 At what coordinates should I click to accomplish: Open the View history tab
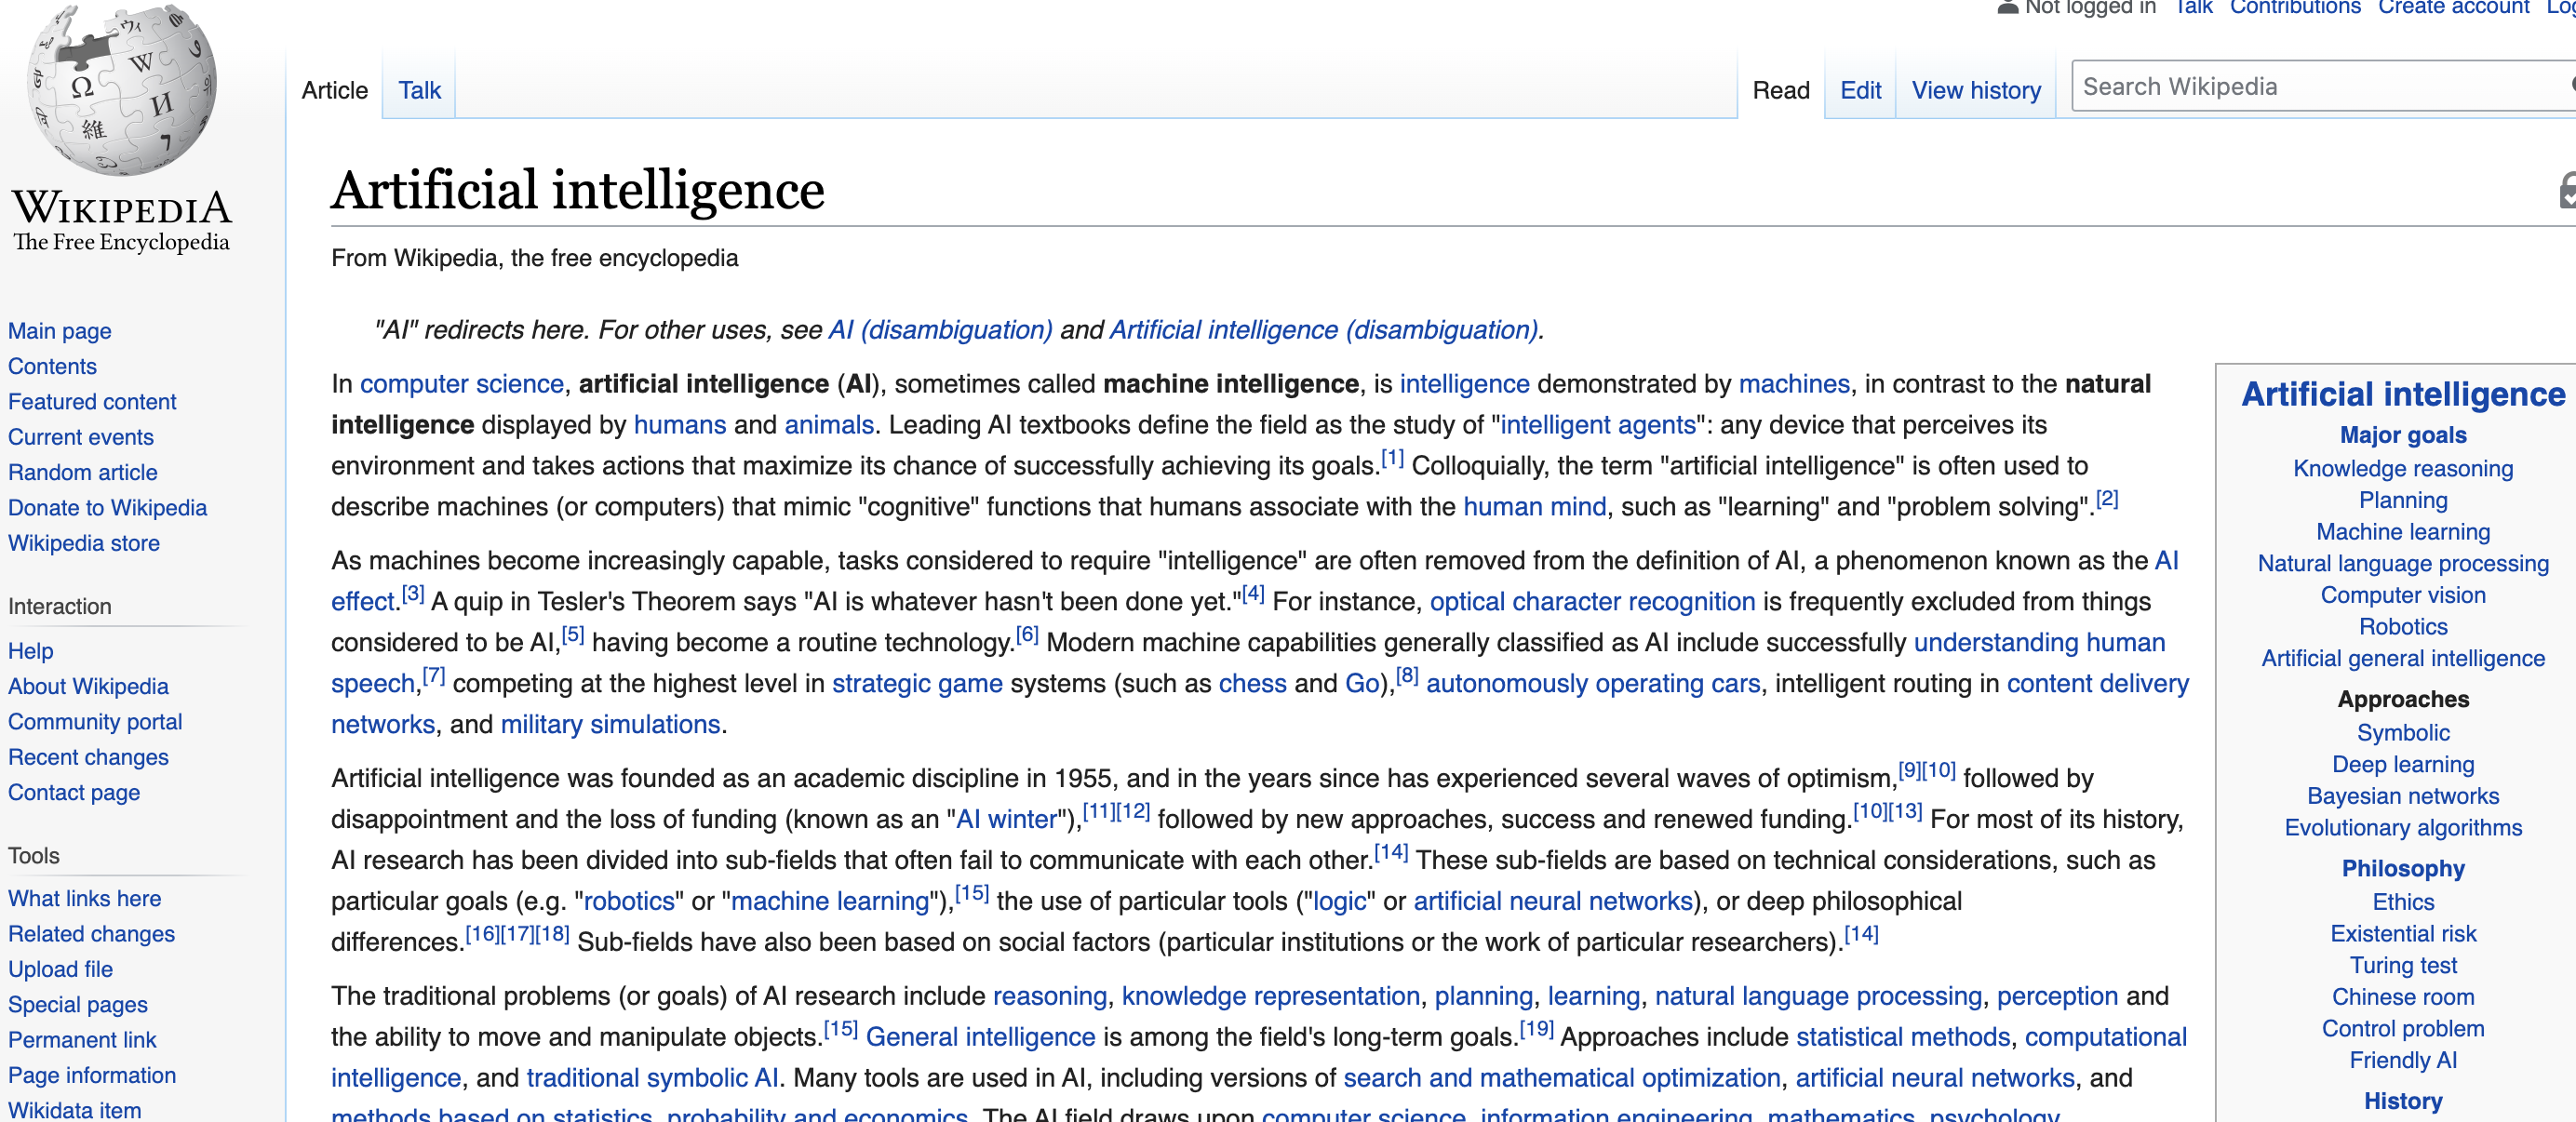(1976, 90)
